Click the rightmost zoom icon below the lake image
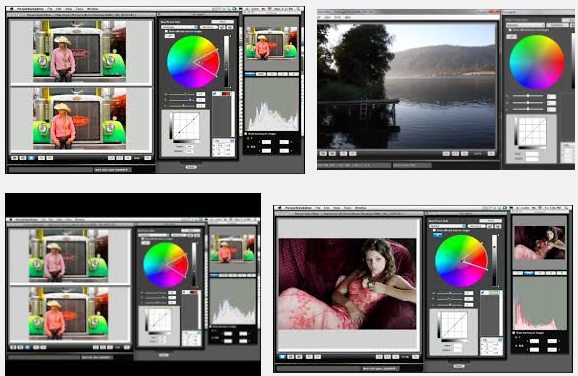 (491, 154)
